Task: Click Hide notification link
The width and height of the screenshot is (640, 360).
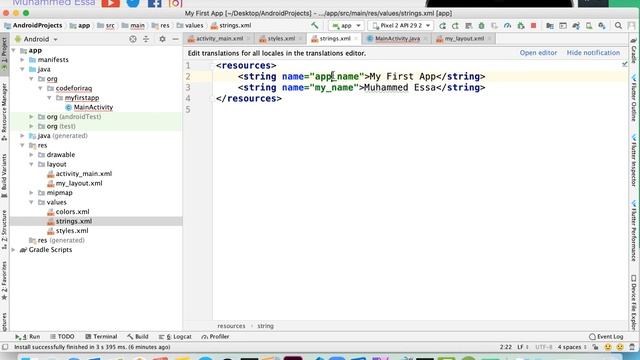Action: (x=593, y=53)
